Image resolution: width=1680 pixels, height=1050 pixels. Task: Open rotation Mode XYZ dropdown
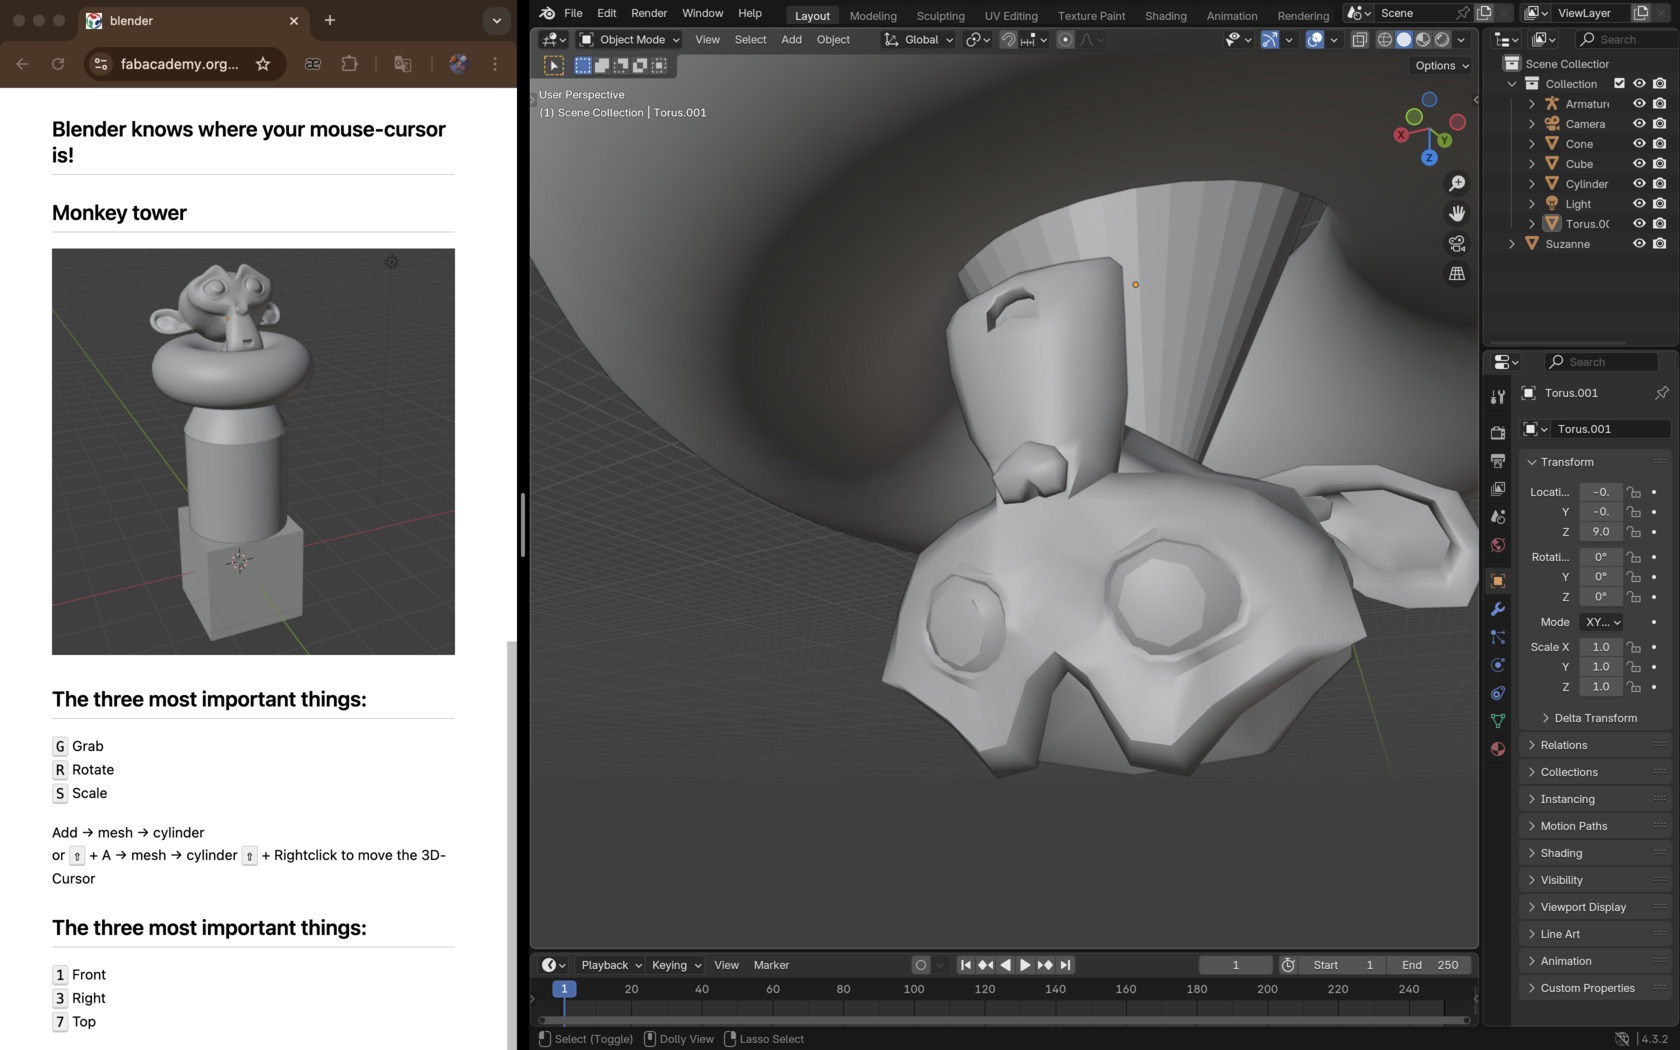(1602, 622)
